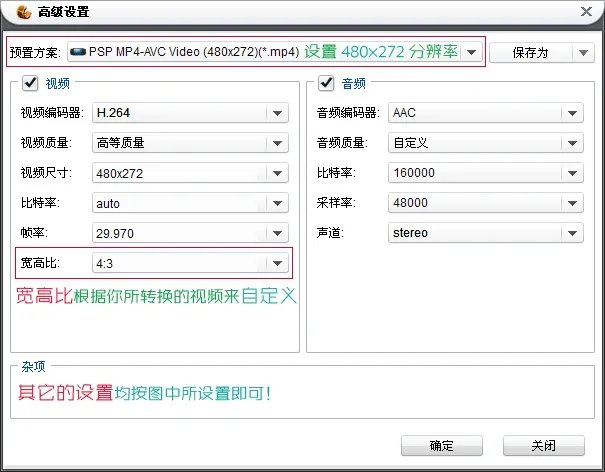Open the 音频编码器 AAC dropdown arrow
The height and width of the screenshot is (472, 605).
pyautogui.click(x=572, y=113)
